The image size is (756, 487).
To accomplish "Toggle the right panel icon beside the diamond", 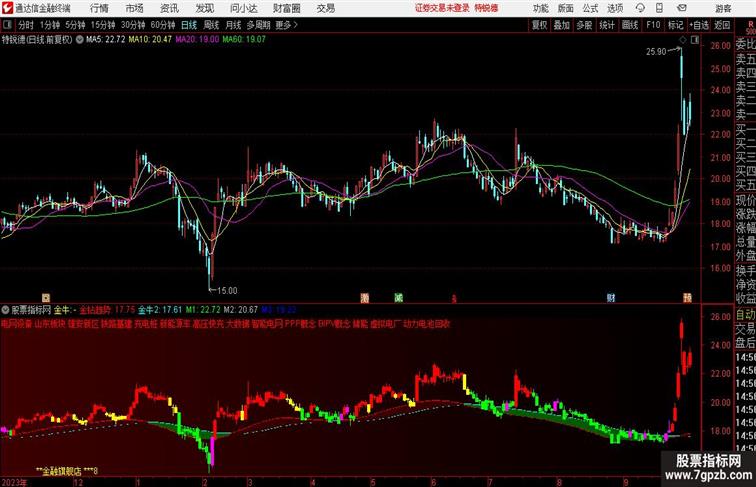I will point(695,40).
